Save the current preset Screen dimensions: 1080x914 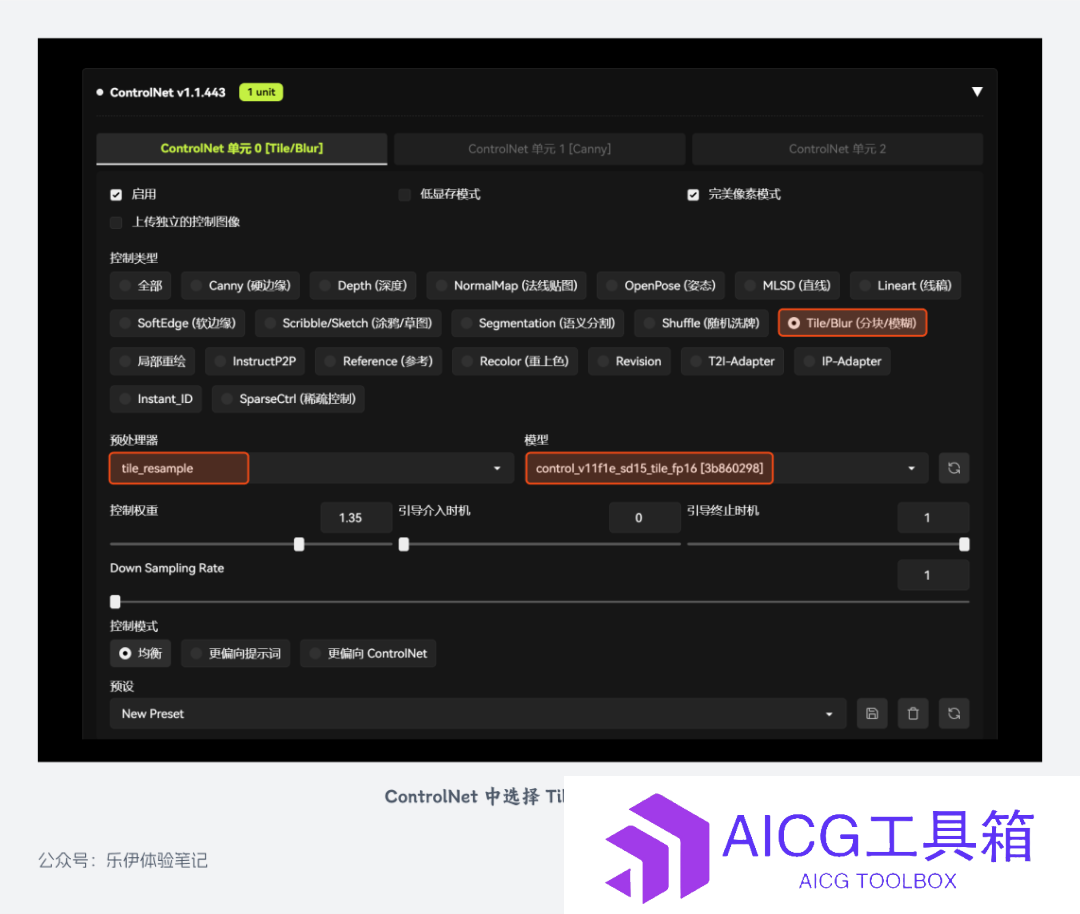[872, 714]
